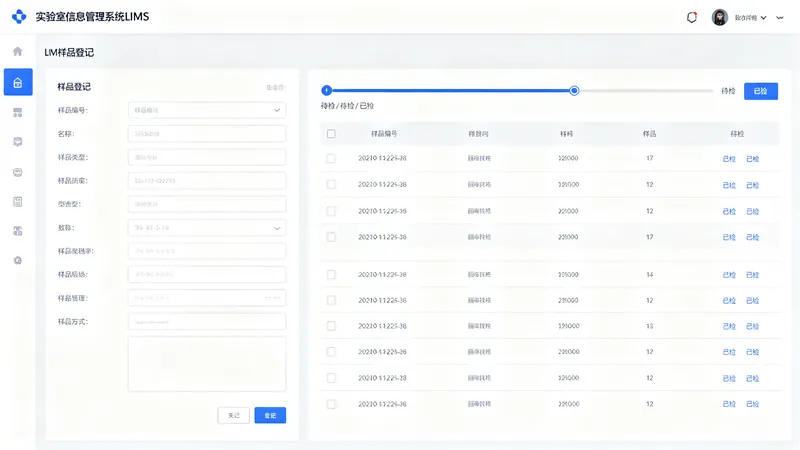The image size is (800, 450).
Task: Click the third column header in the table
Action: pos(566,134)
